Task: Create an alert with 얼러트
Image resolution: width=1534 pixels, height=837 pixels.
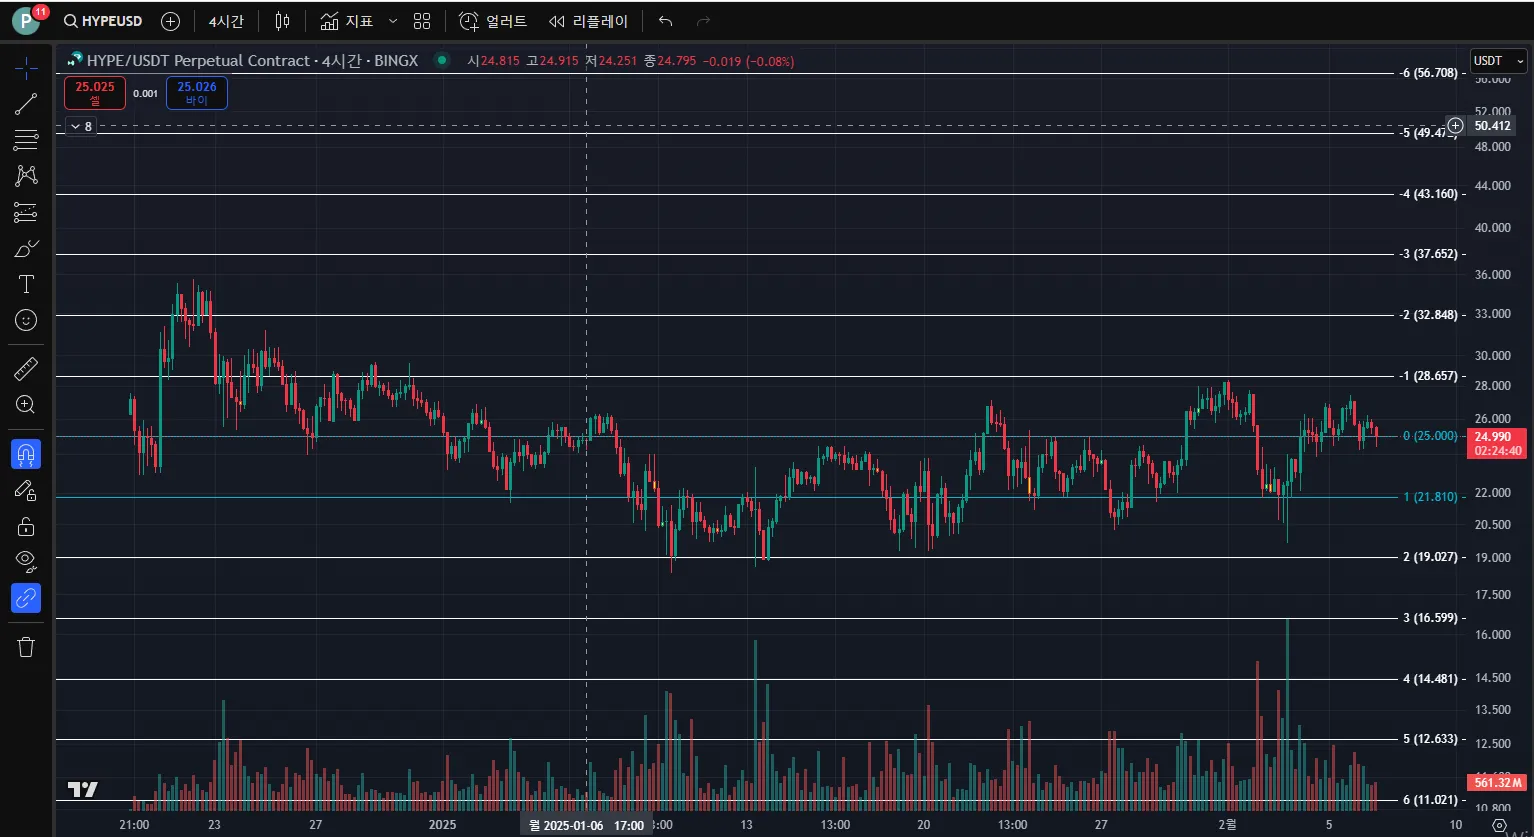Action: pyautogui.click(x=493, y=21)
